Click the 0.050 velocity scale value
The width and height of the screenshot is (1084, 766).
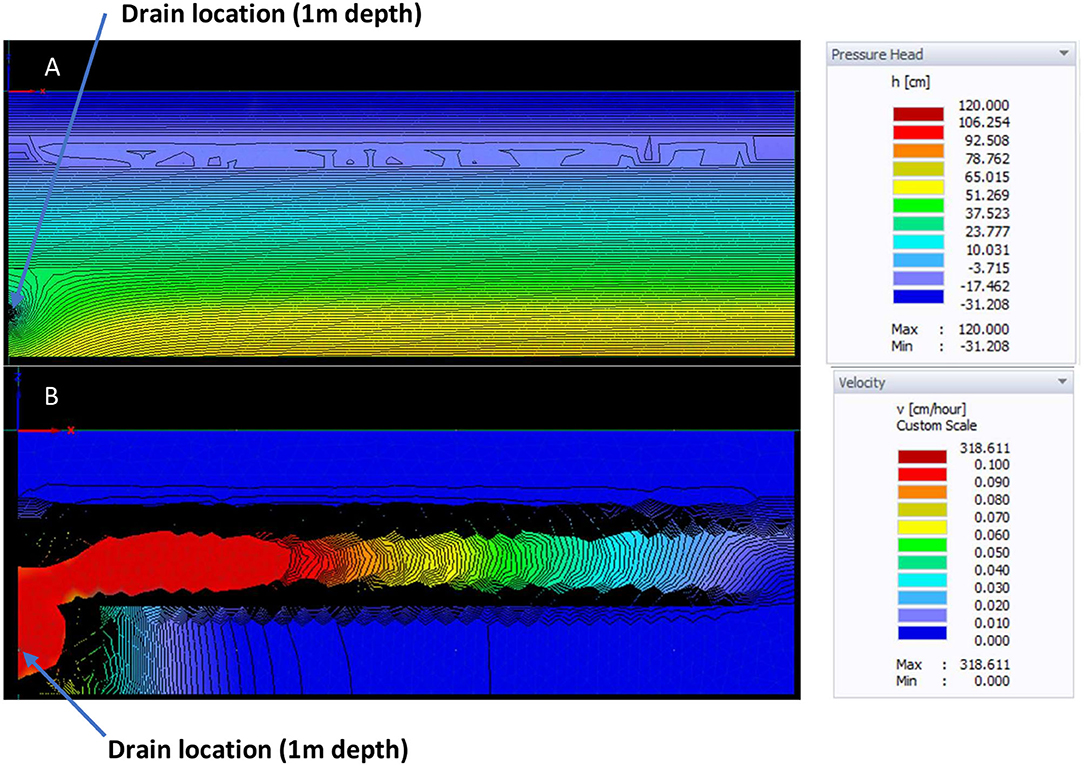pyautogui.click(x=992, y=553)
